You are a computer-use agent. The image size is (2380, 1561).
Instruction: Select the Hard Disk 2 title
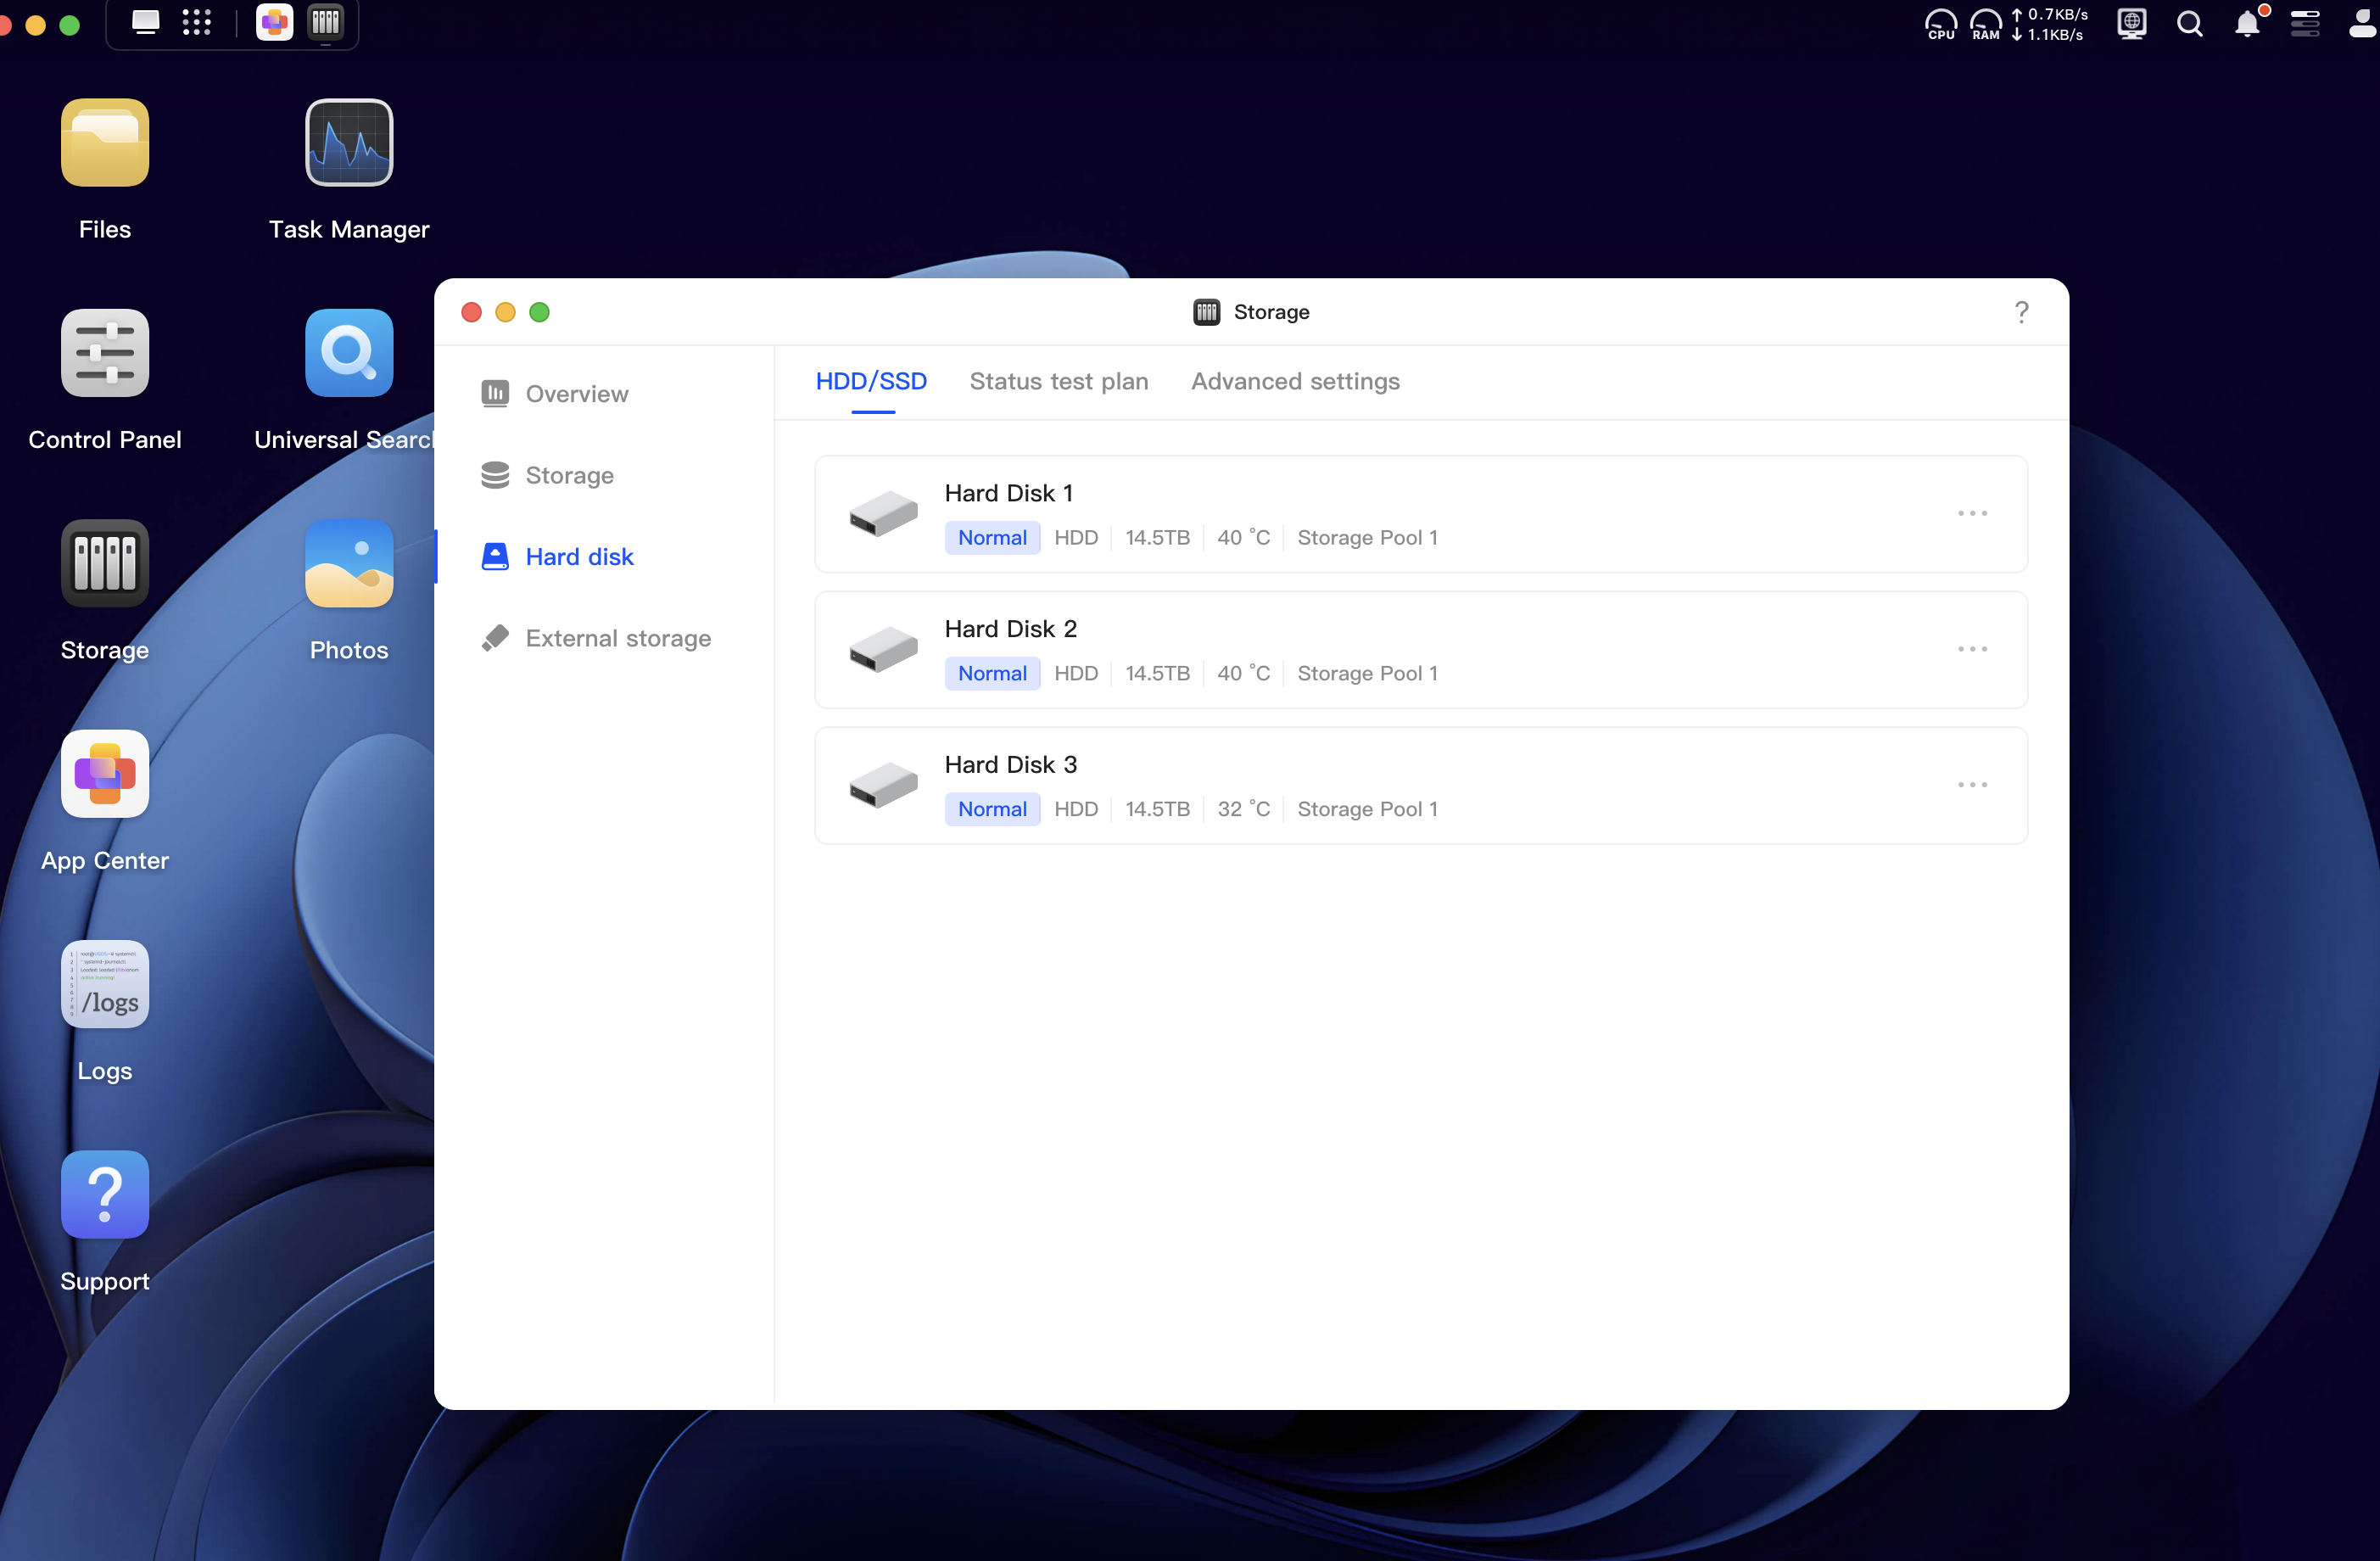[1011, 629]
